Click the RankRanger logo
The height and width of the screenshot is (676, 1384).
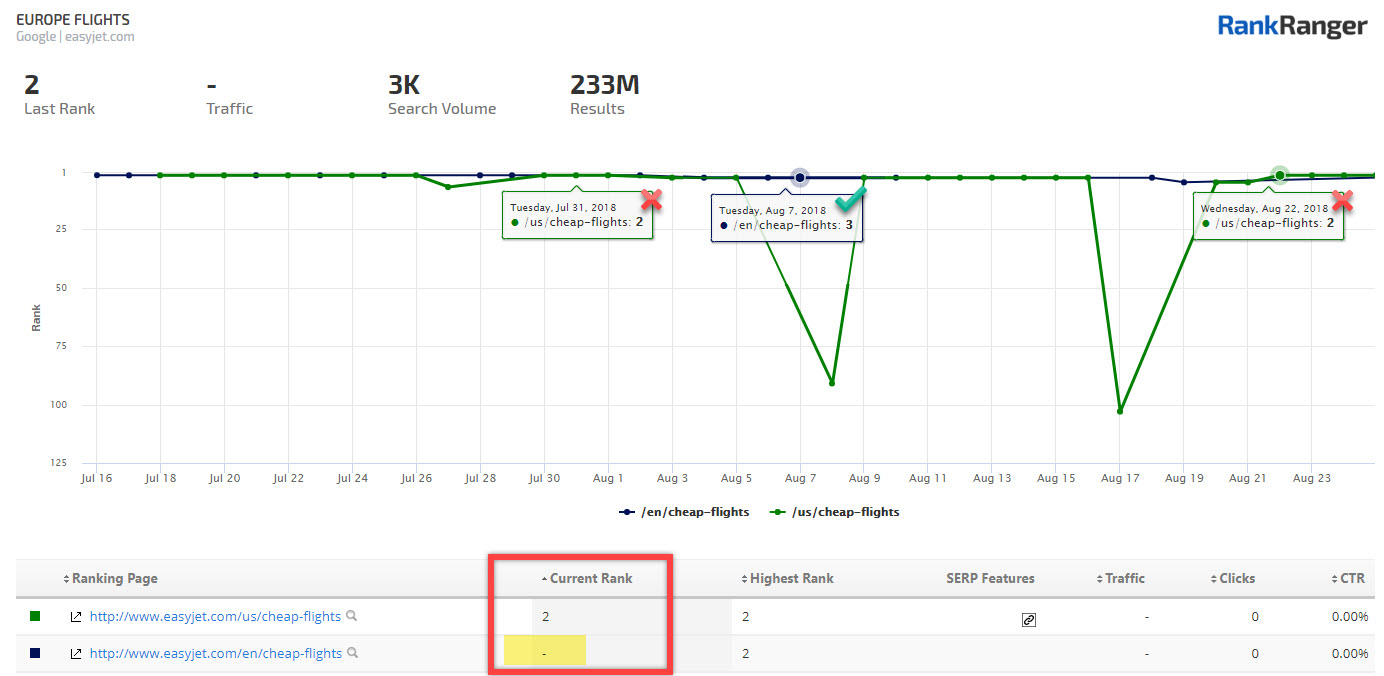click(x=1292, y=26)
